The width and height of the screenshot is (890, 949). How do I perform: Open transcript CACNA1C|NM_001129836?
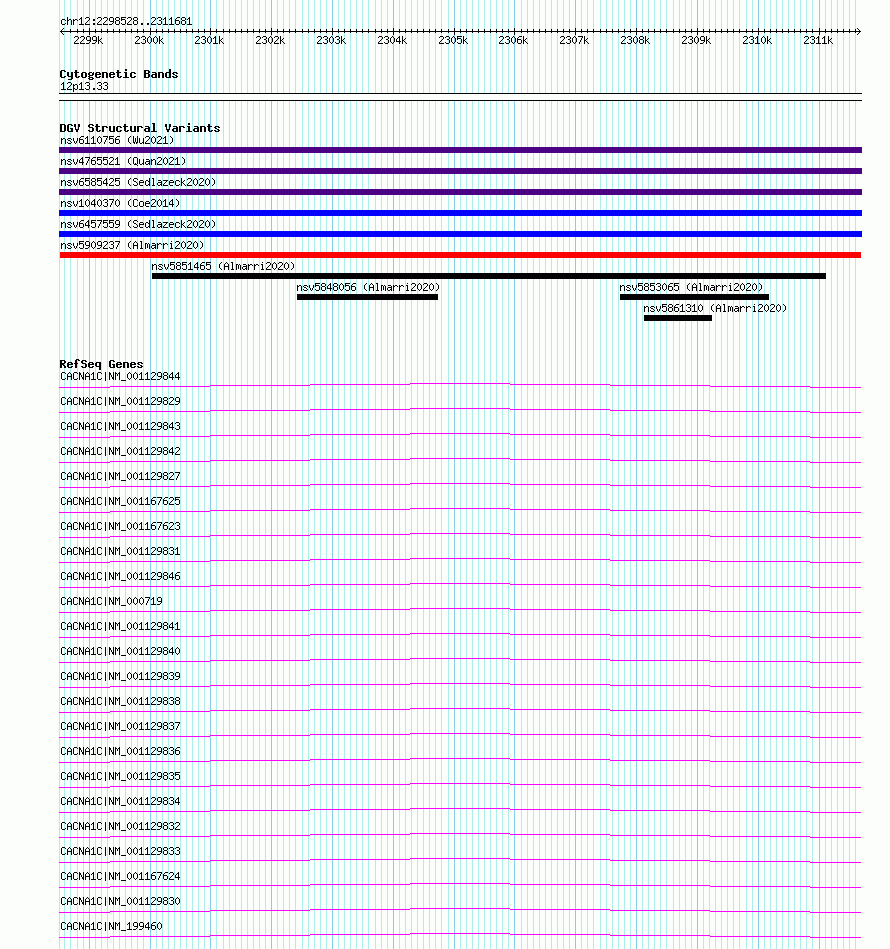120,752
